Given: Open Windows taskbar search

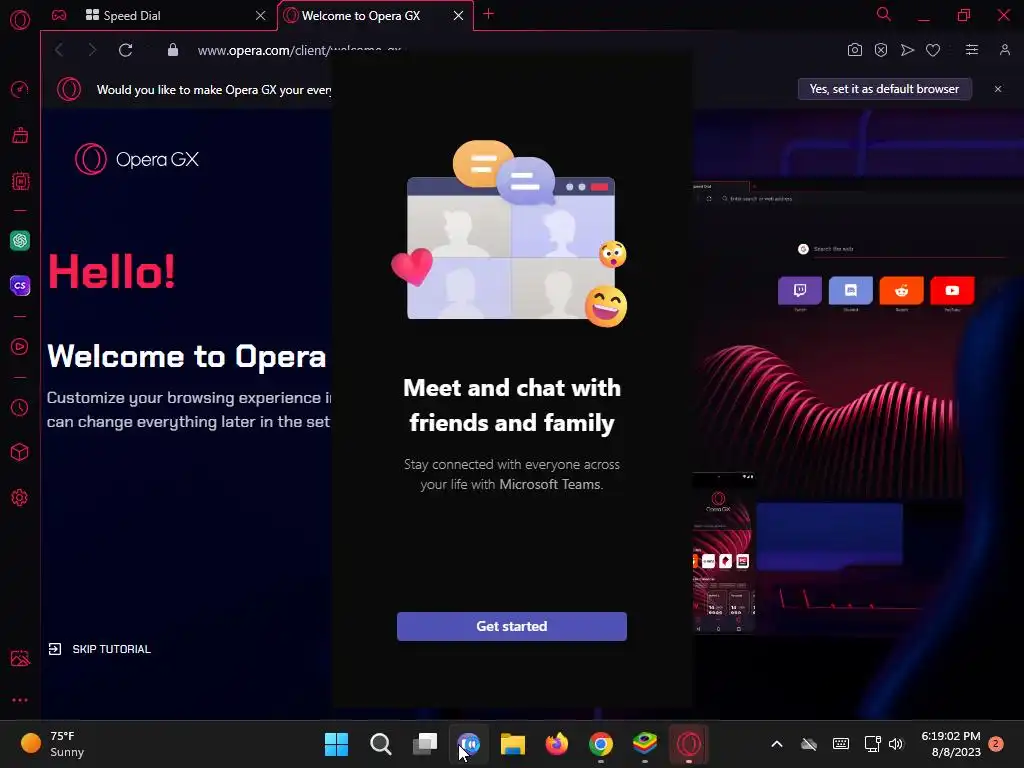Looking at the screenshot, I should (381, 744).
